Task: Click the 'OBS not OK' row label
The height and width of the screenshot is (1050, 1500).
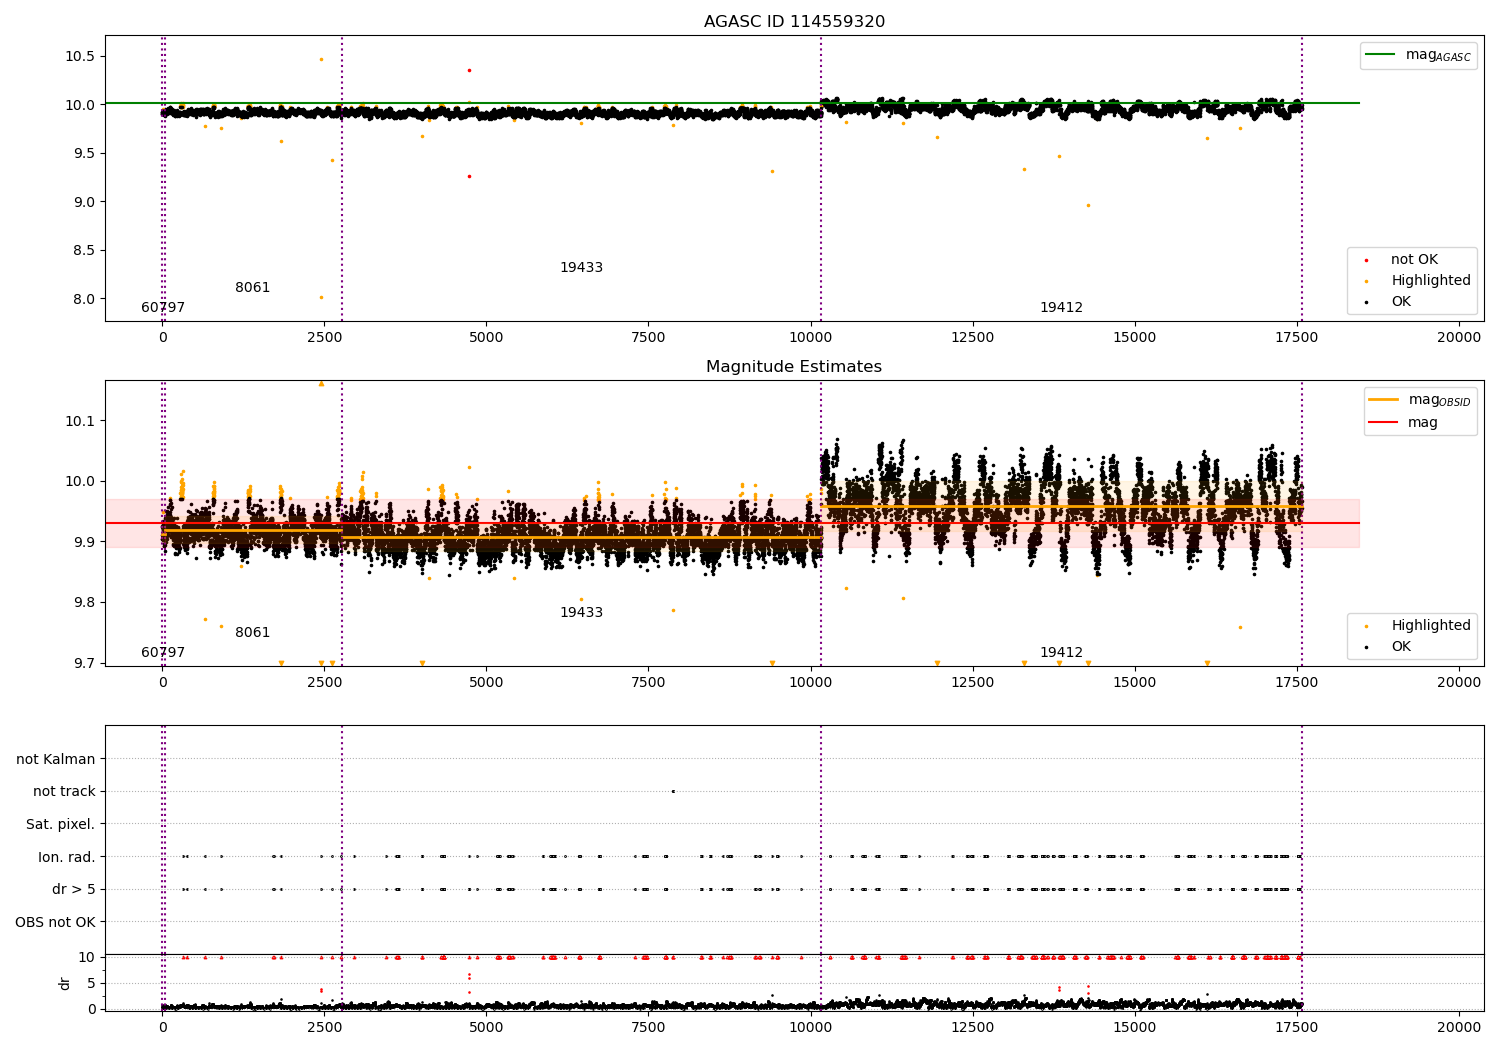Action: [x=55, y=922]
